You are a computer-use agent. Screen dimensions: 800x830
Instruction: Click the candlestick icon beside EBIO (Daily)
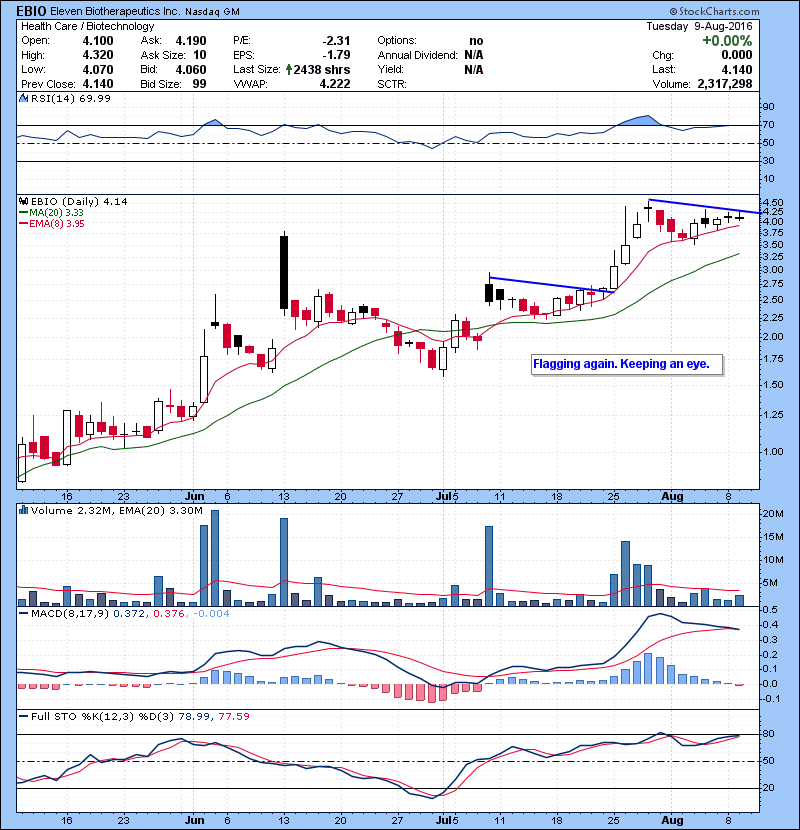(x=23, y=202)
